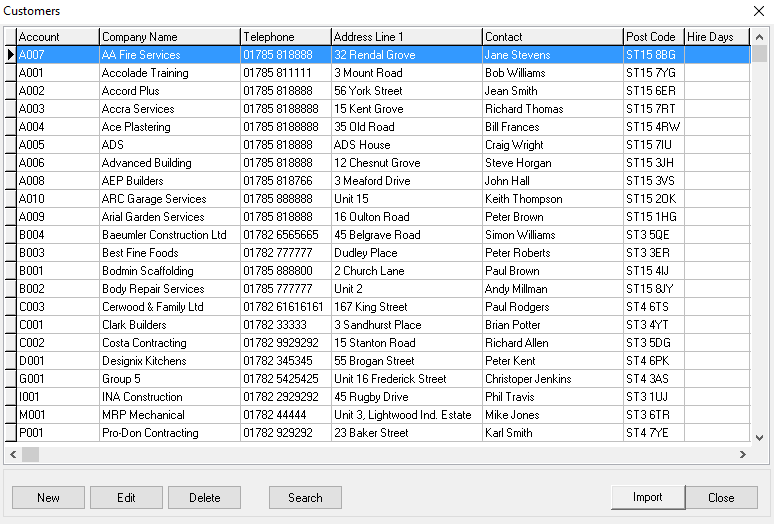The width and height of the screenshot is (774, 524).
Task: Select the Pro-Don Contracting cell
Action: [x=170, y=433]
